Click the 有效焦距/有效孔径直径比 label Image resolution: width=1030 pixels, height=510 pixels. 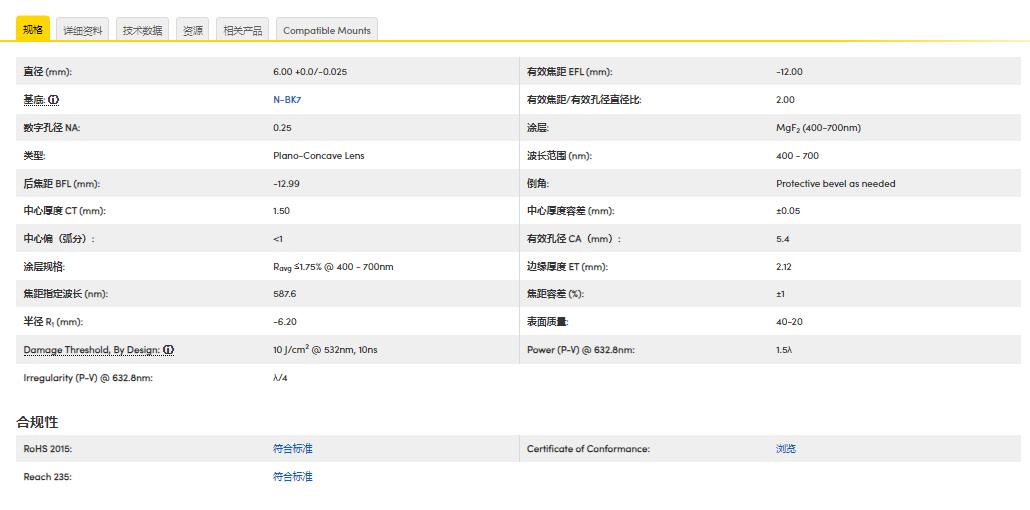click(x=584, y=100)
